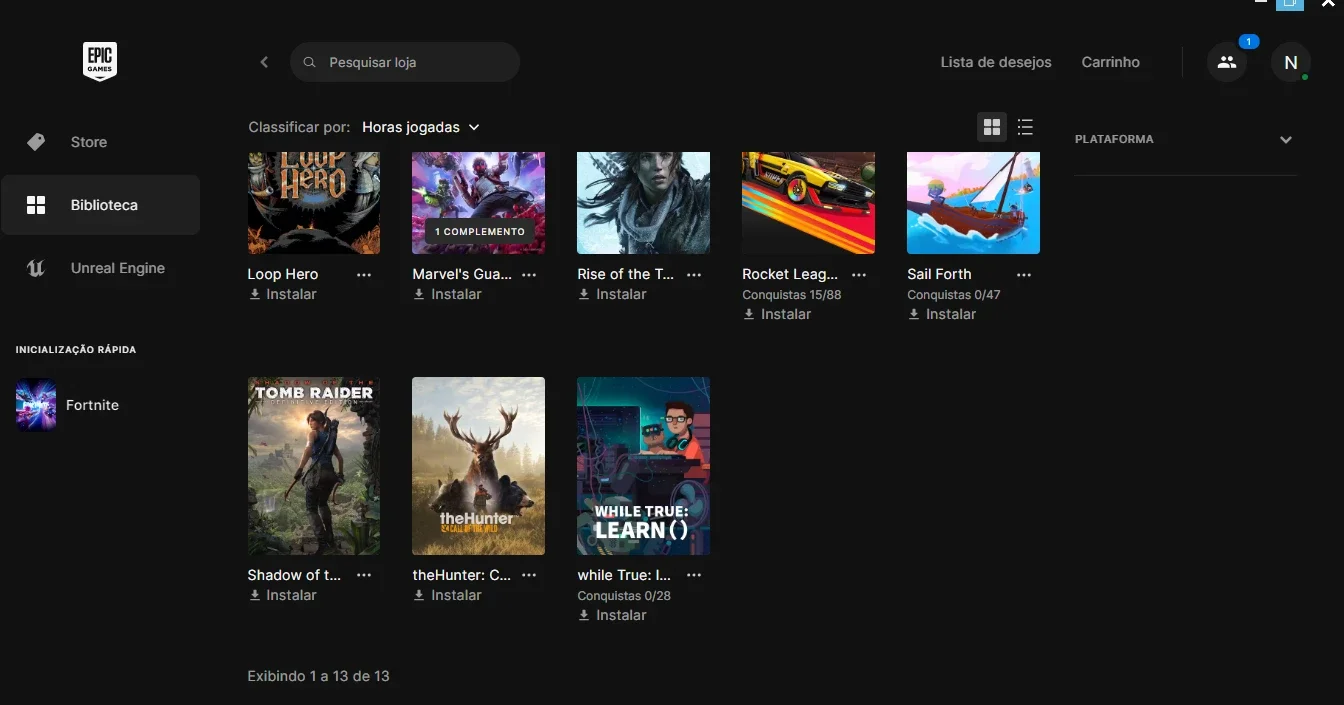Select the Sail Forth cover thumbnail
1344x705 pixels.
click(x=973, y=203)
